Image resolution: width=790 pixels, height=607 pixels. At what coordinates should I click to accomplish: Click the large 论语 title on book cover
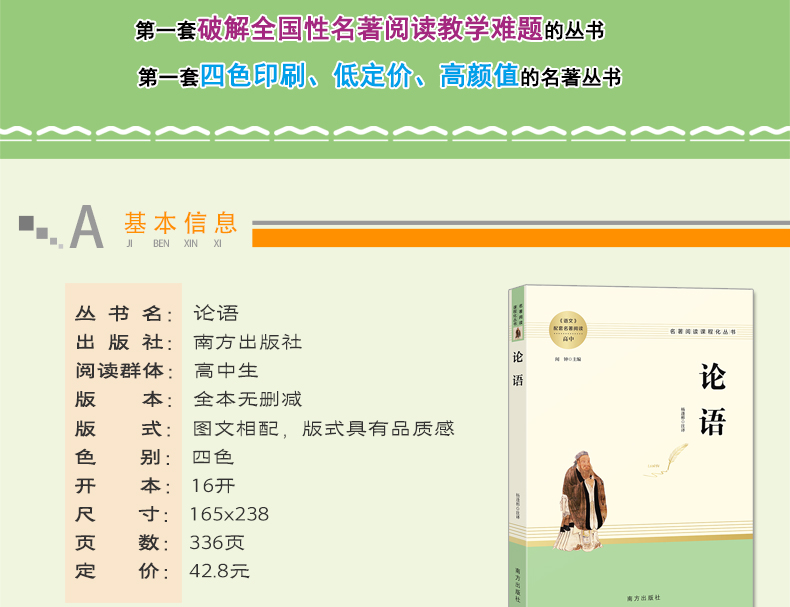click(712, 399)
